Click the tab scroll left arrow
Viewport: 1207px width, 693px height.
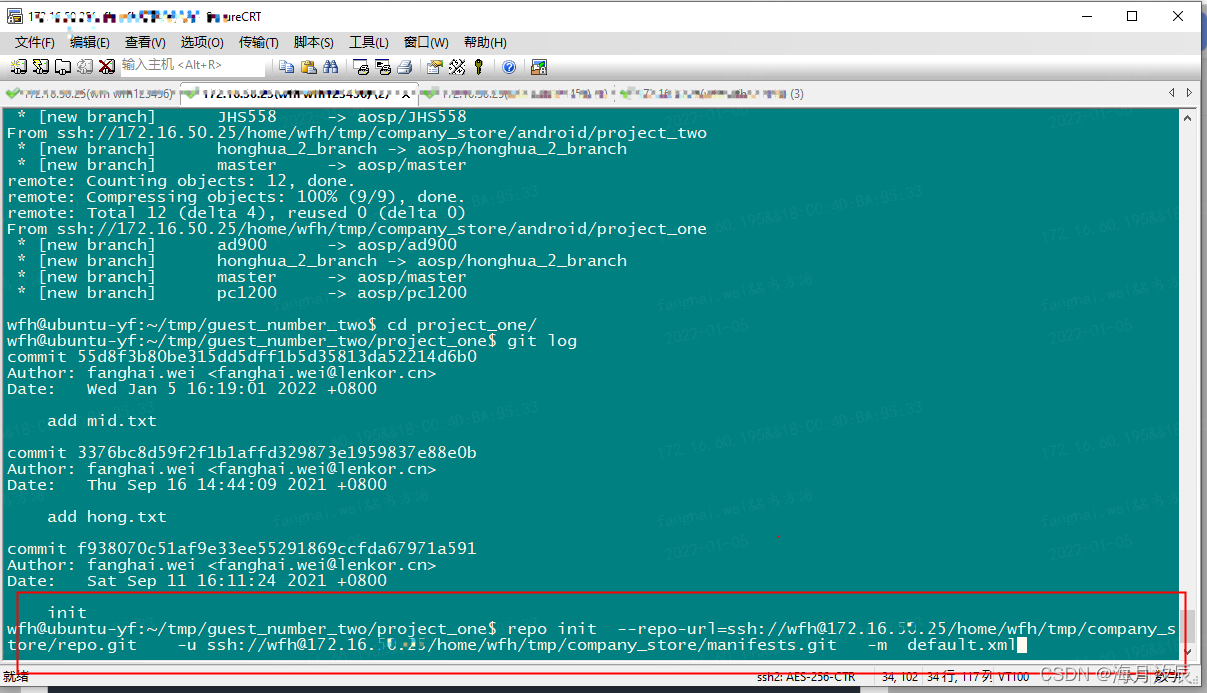(x=1172, y=93)
